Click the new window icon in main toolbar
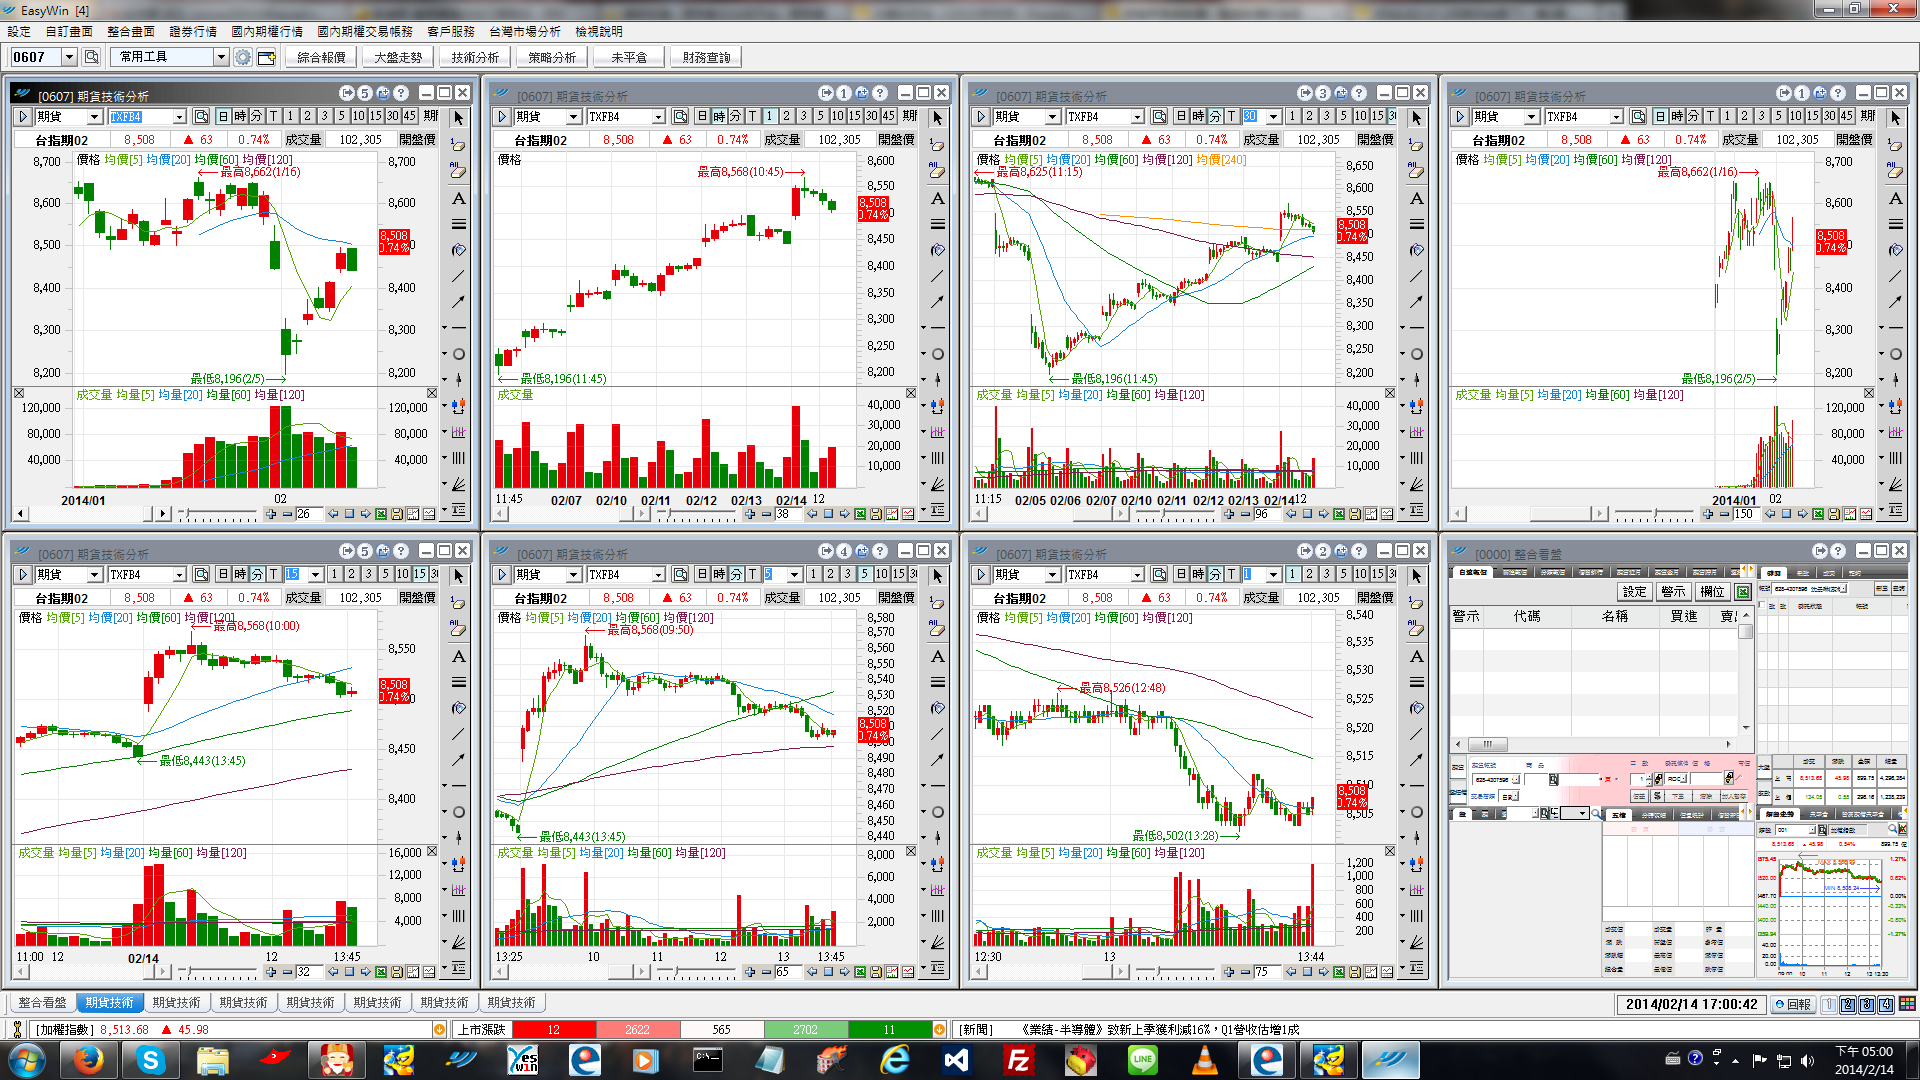Screen dimensions: 1920x1080 pyautogui.click(x=267, y=57)
